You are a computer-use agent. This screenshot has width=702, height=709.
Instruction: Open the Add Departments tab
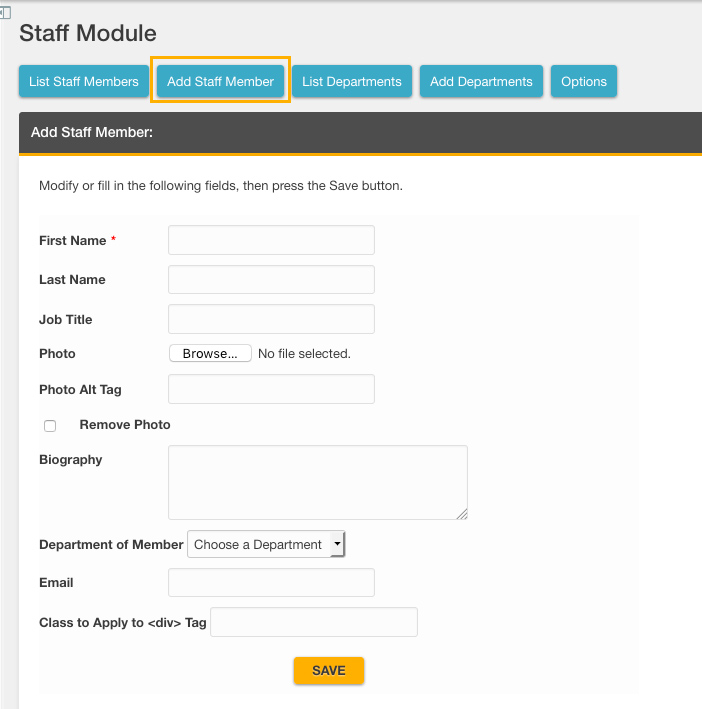click(x=481, y=82)
